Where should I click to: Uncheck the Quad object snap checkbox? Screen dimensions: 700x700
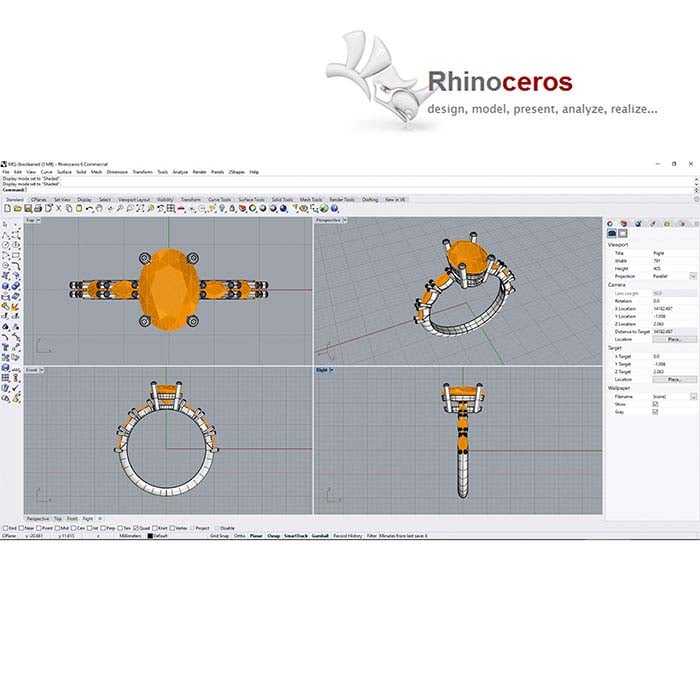[x=136, y=528]
